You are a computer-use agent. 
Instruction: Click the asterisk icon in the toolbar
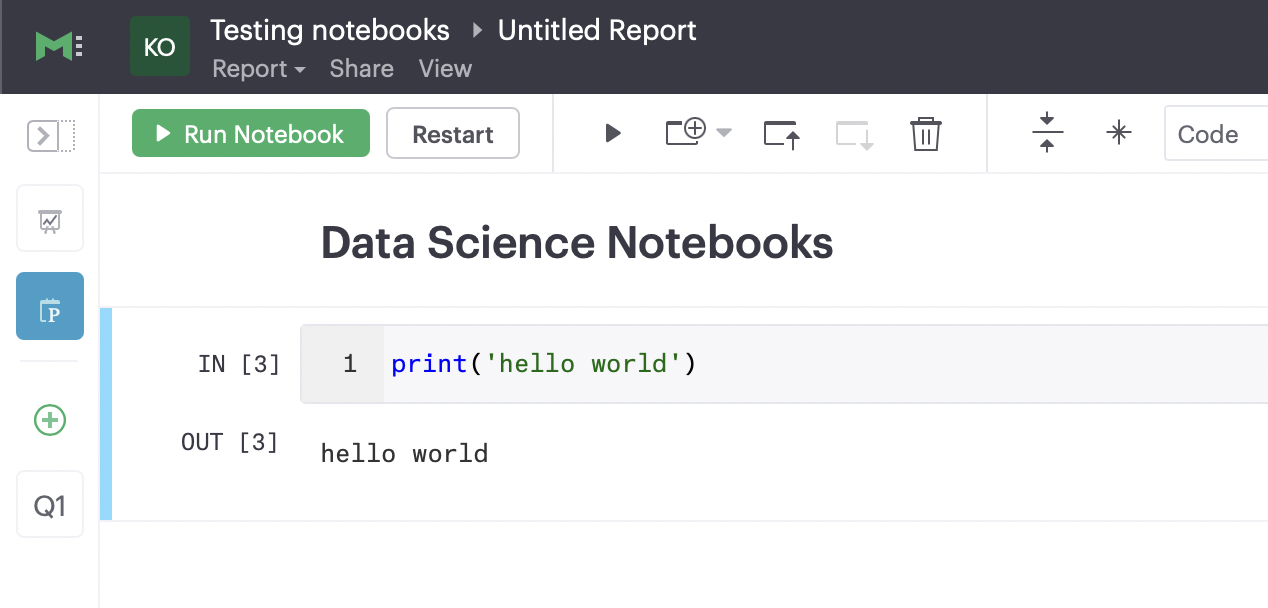point(1119,133)
